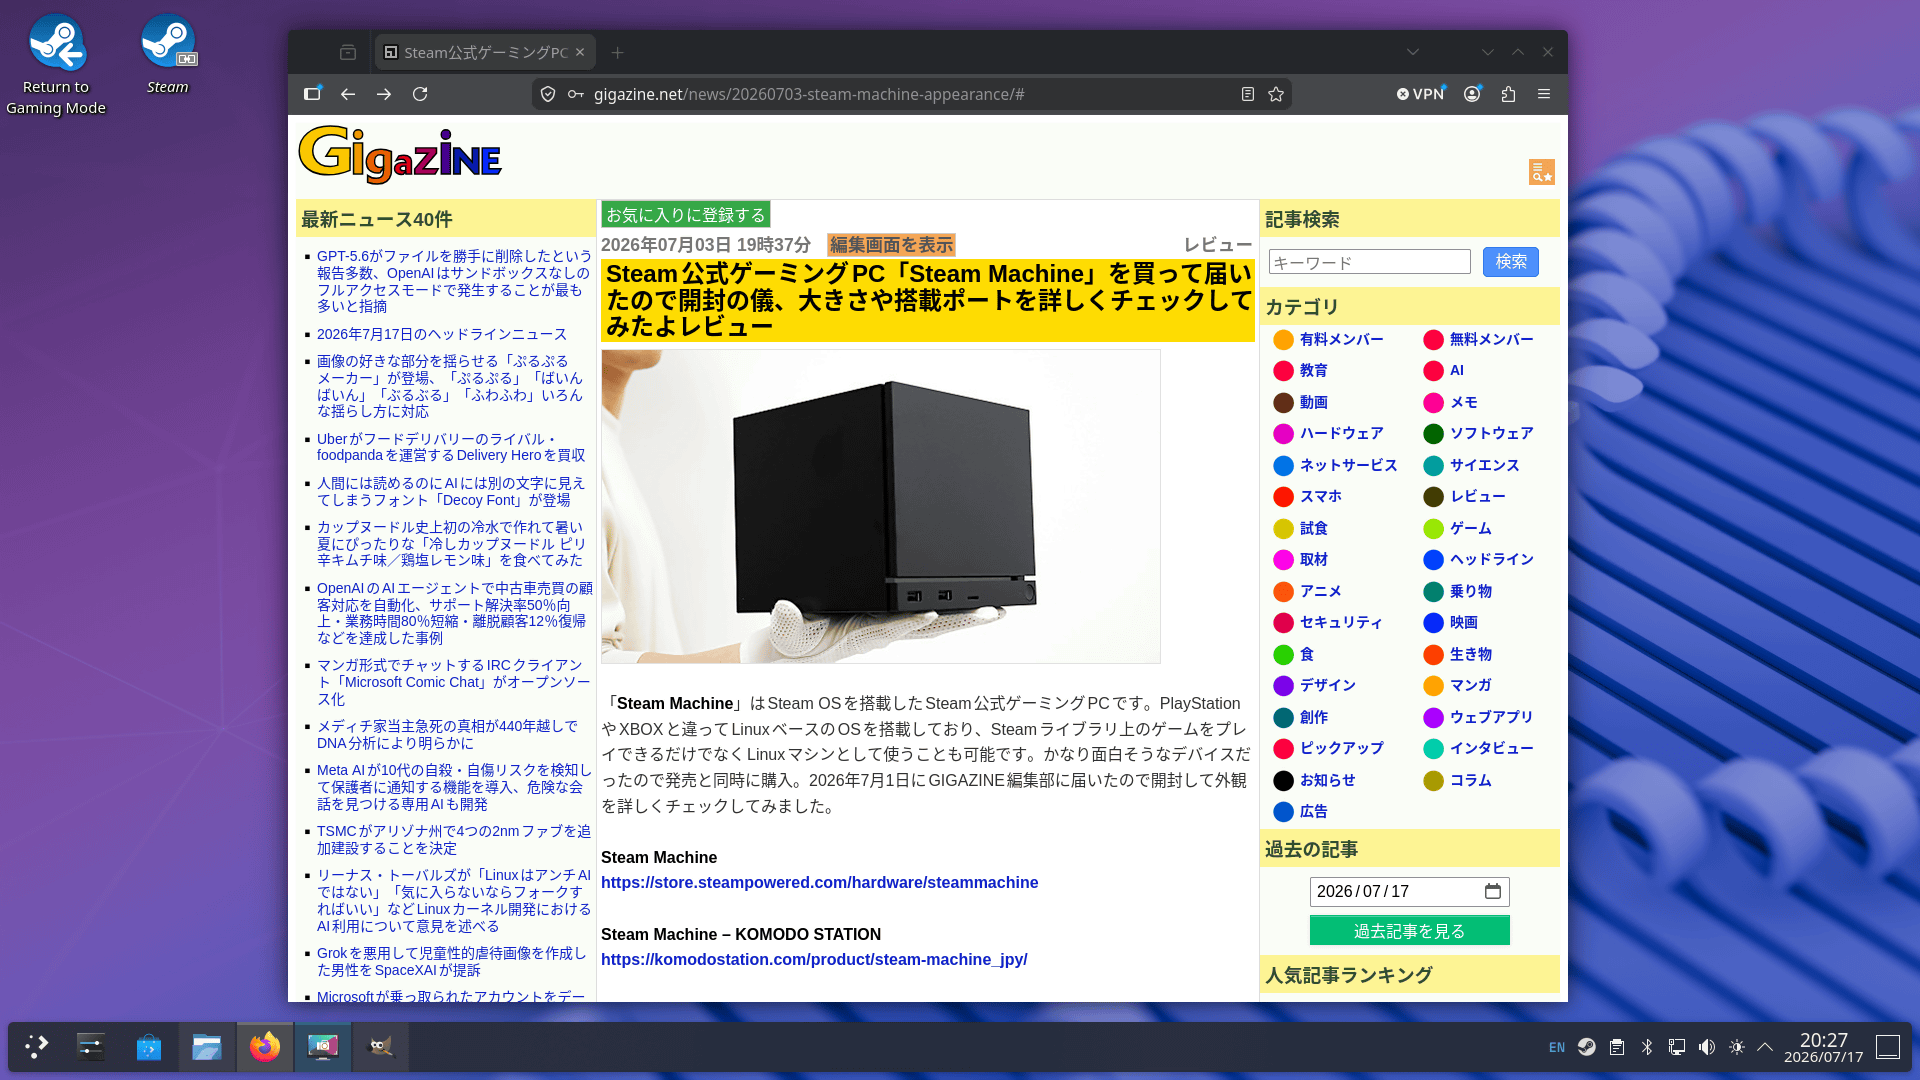Go back to the previous page
The height and width of the screenshot is (1080, 1920).
[x=348, y=94]
